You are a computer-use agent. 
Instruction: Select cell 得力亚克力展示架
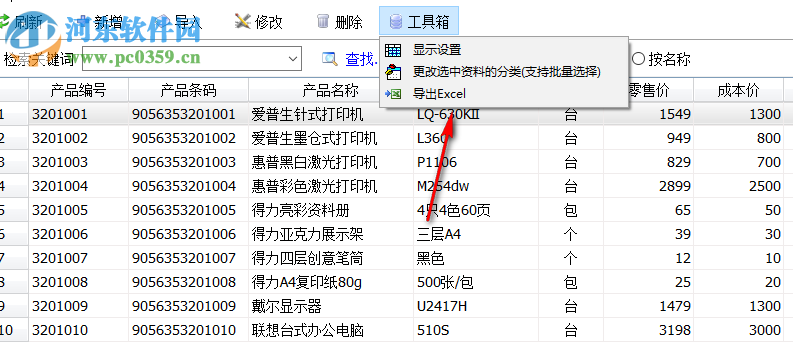(x=331, y=234)
